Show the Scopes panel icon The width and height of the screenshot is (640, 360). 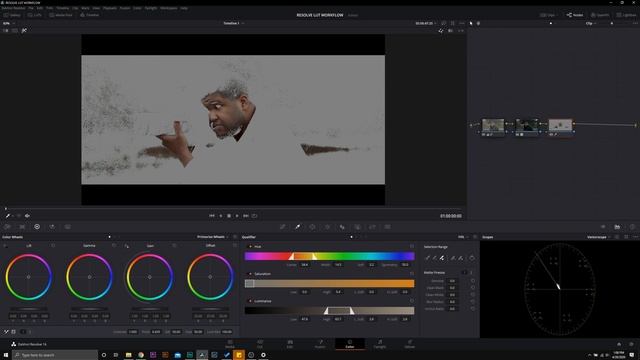tap(617, 227)
